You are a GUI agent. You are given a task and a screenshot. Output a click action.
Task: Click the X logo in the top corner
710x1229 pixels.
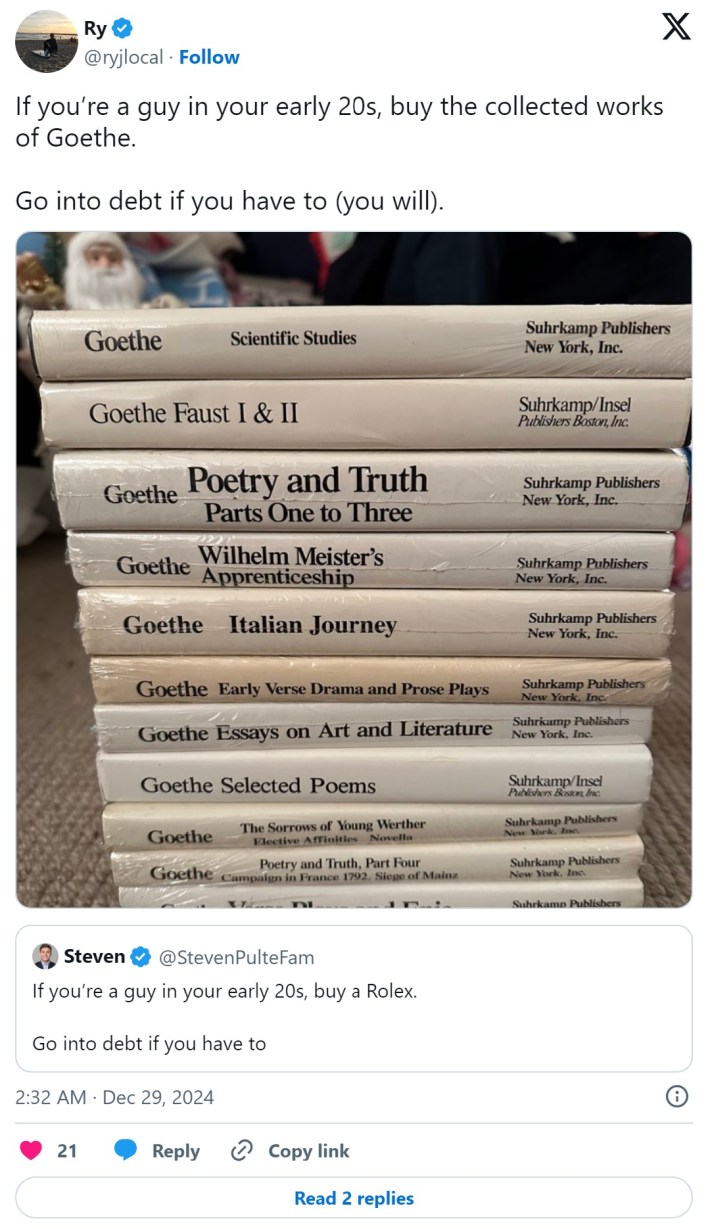click(x=676, y=27)
